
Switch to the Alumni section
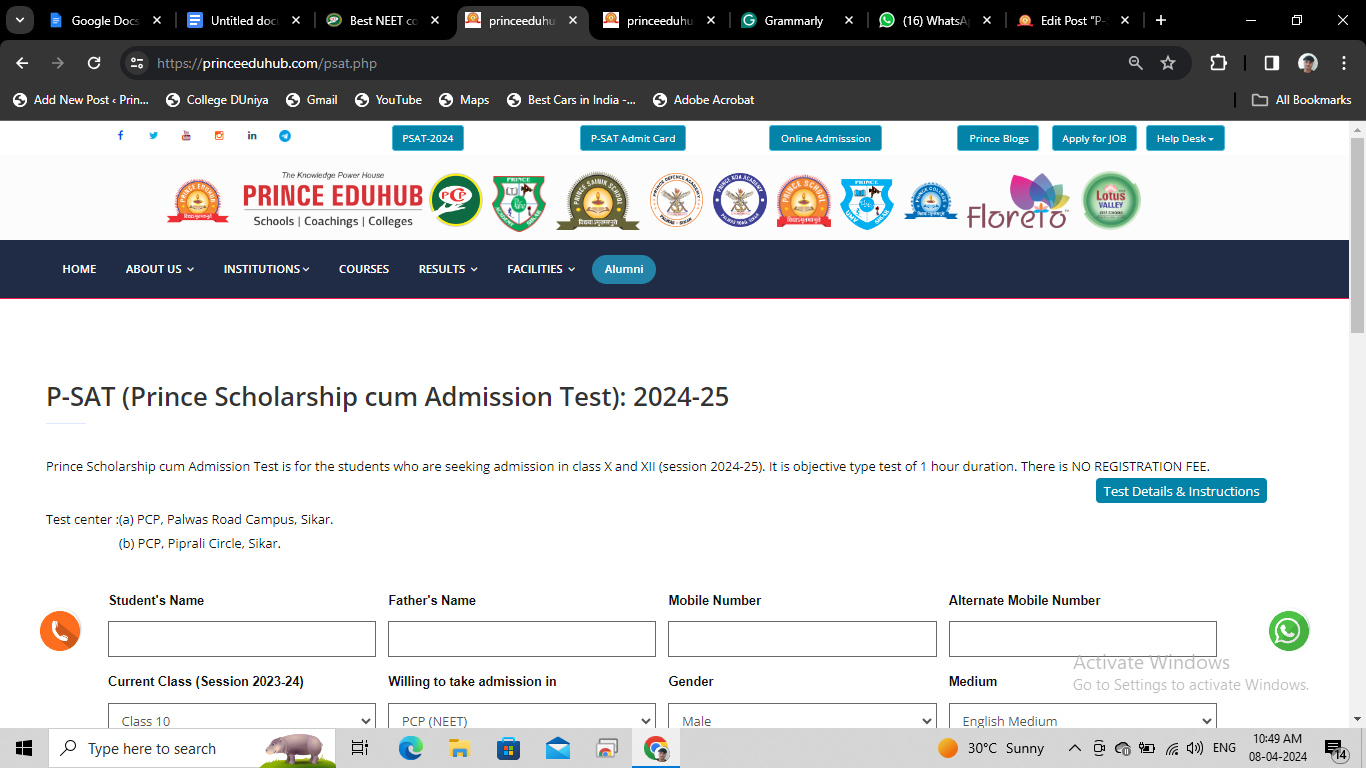pyautogui.click(x=623, y=269)
